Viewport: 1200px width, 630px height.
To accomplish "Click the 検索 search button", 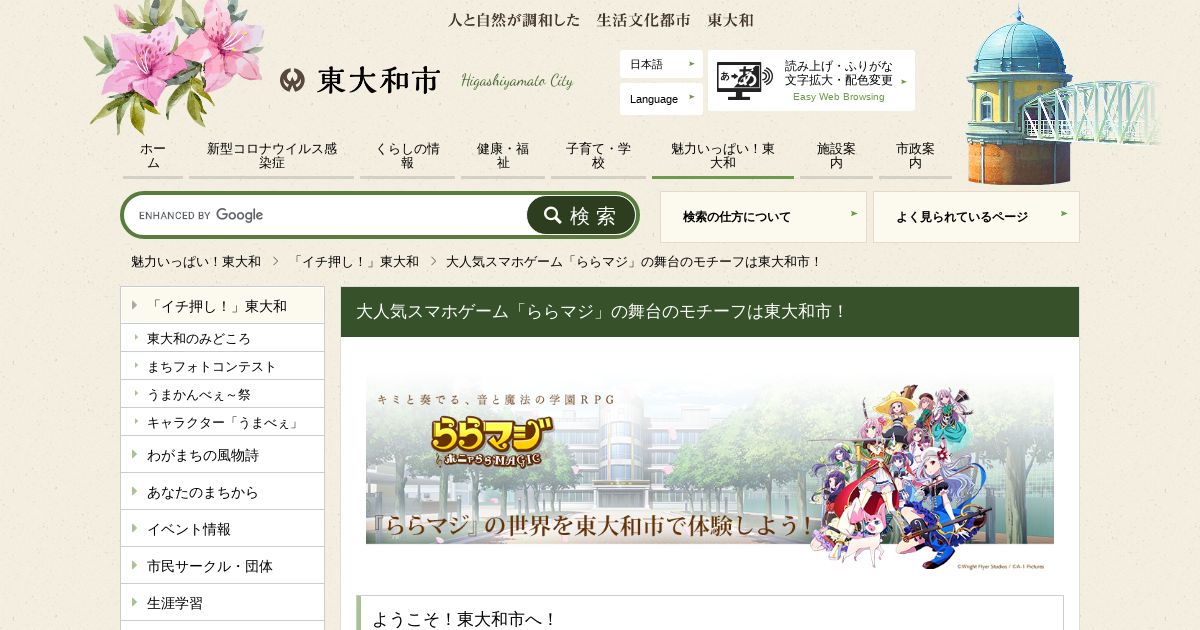I will click(581, 215).
